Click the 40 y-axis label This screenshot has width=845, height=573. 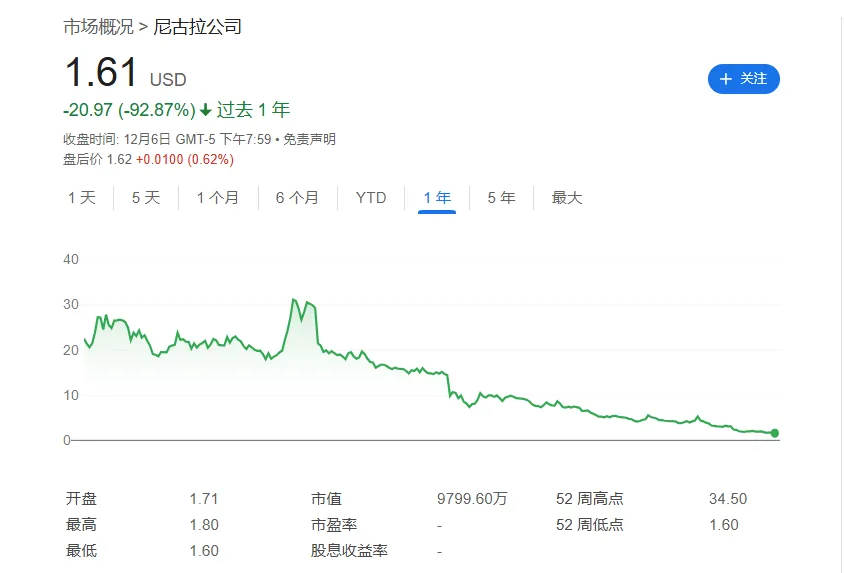click(x=71, y=259)
